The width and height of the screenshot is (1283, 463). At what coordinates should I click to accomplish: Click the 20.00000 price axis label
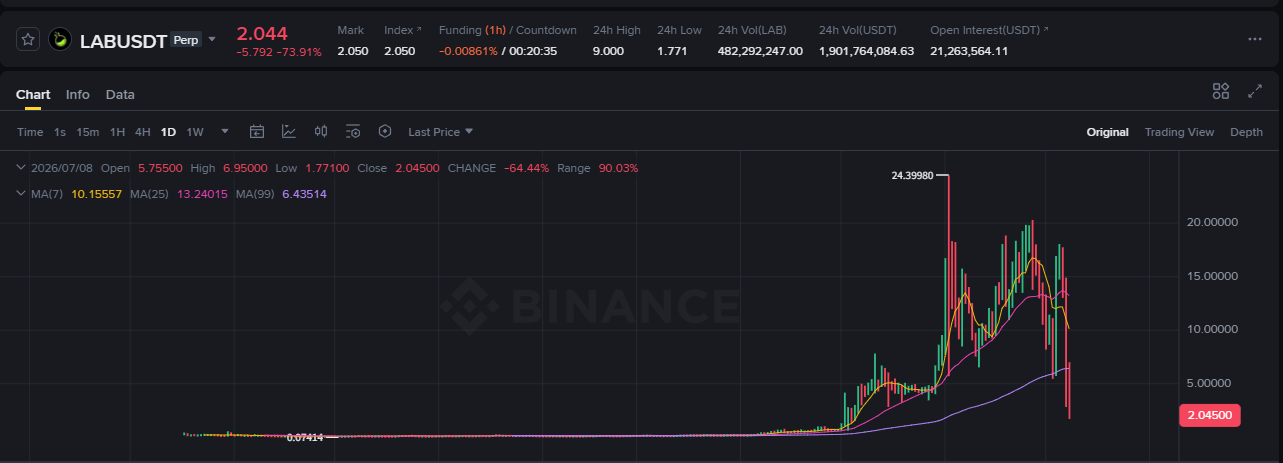pos(1213,222)
